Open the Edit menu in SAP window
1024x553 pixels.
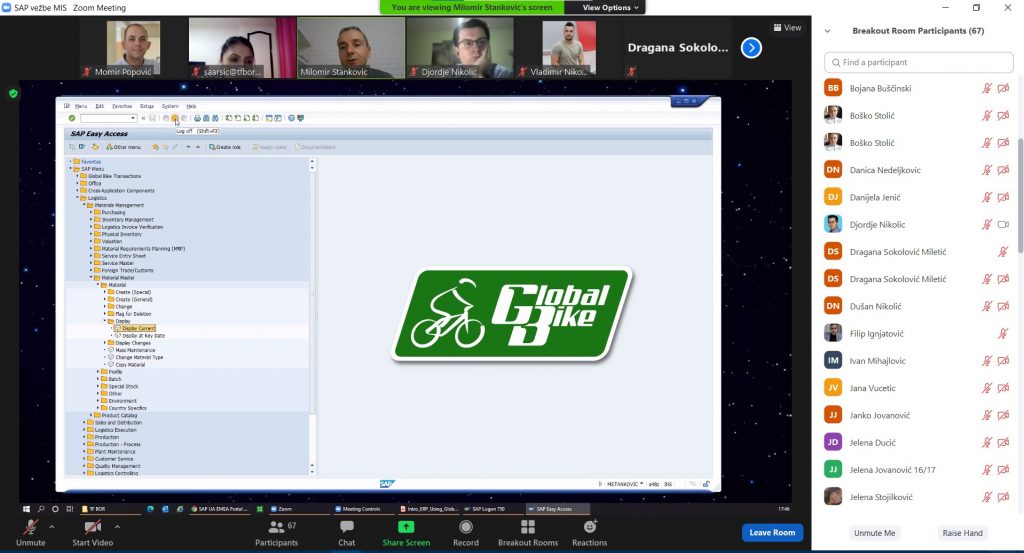99,106
